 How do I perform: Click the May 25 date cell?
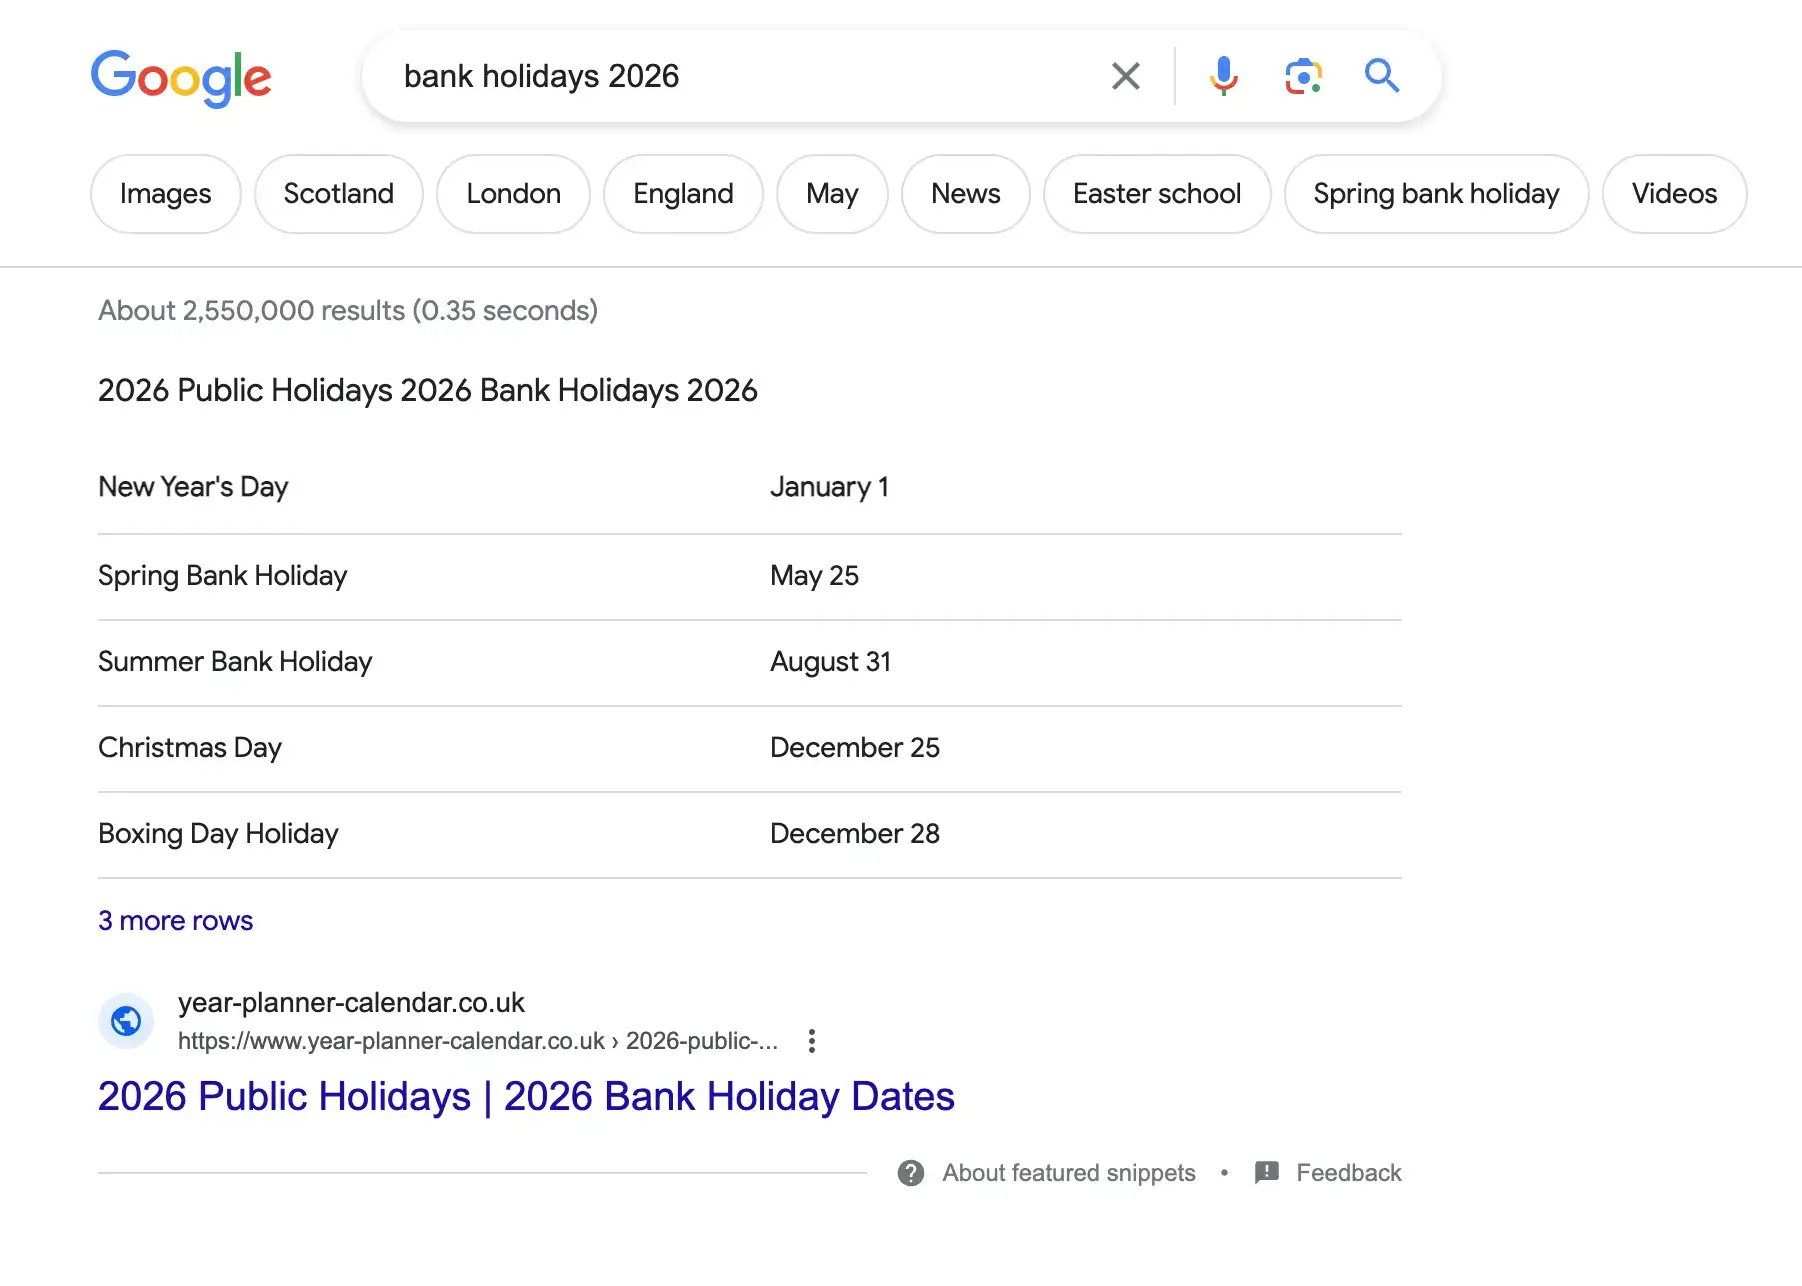(815, 576)
